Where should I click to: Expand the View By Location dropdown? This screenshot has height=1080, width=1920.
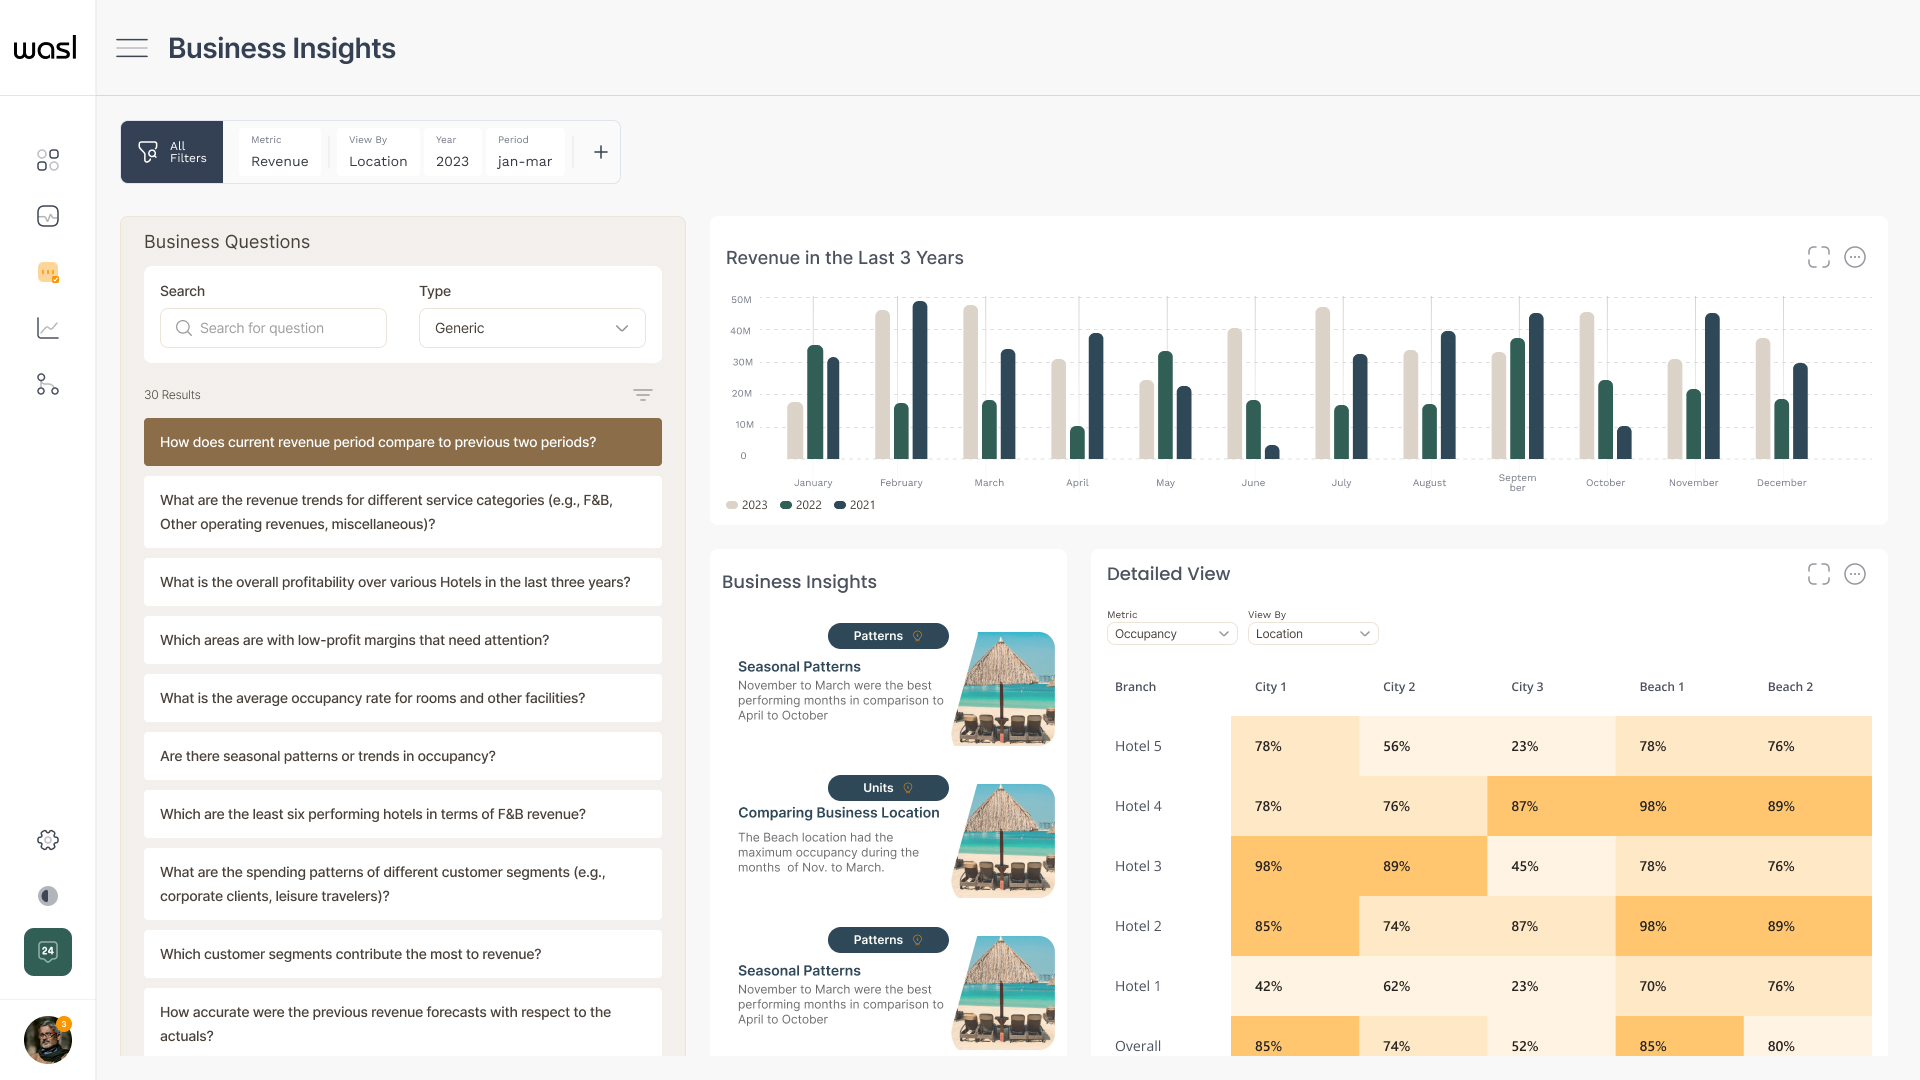(x=1312, y=634)
